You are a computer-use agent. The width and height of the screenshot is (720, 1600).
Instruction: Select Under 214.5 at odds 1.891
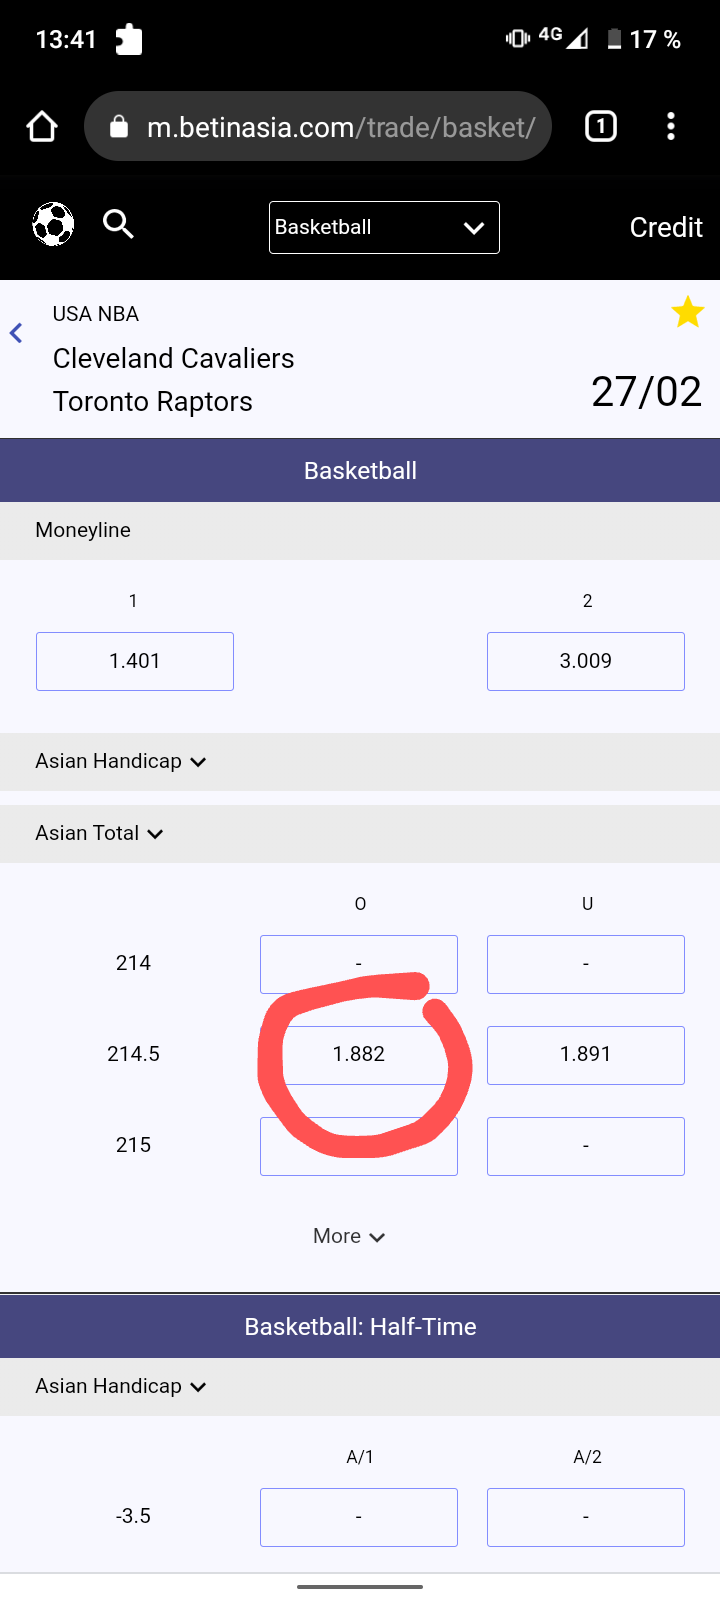pyautogui.click(x=586, y=1055)
